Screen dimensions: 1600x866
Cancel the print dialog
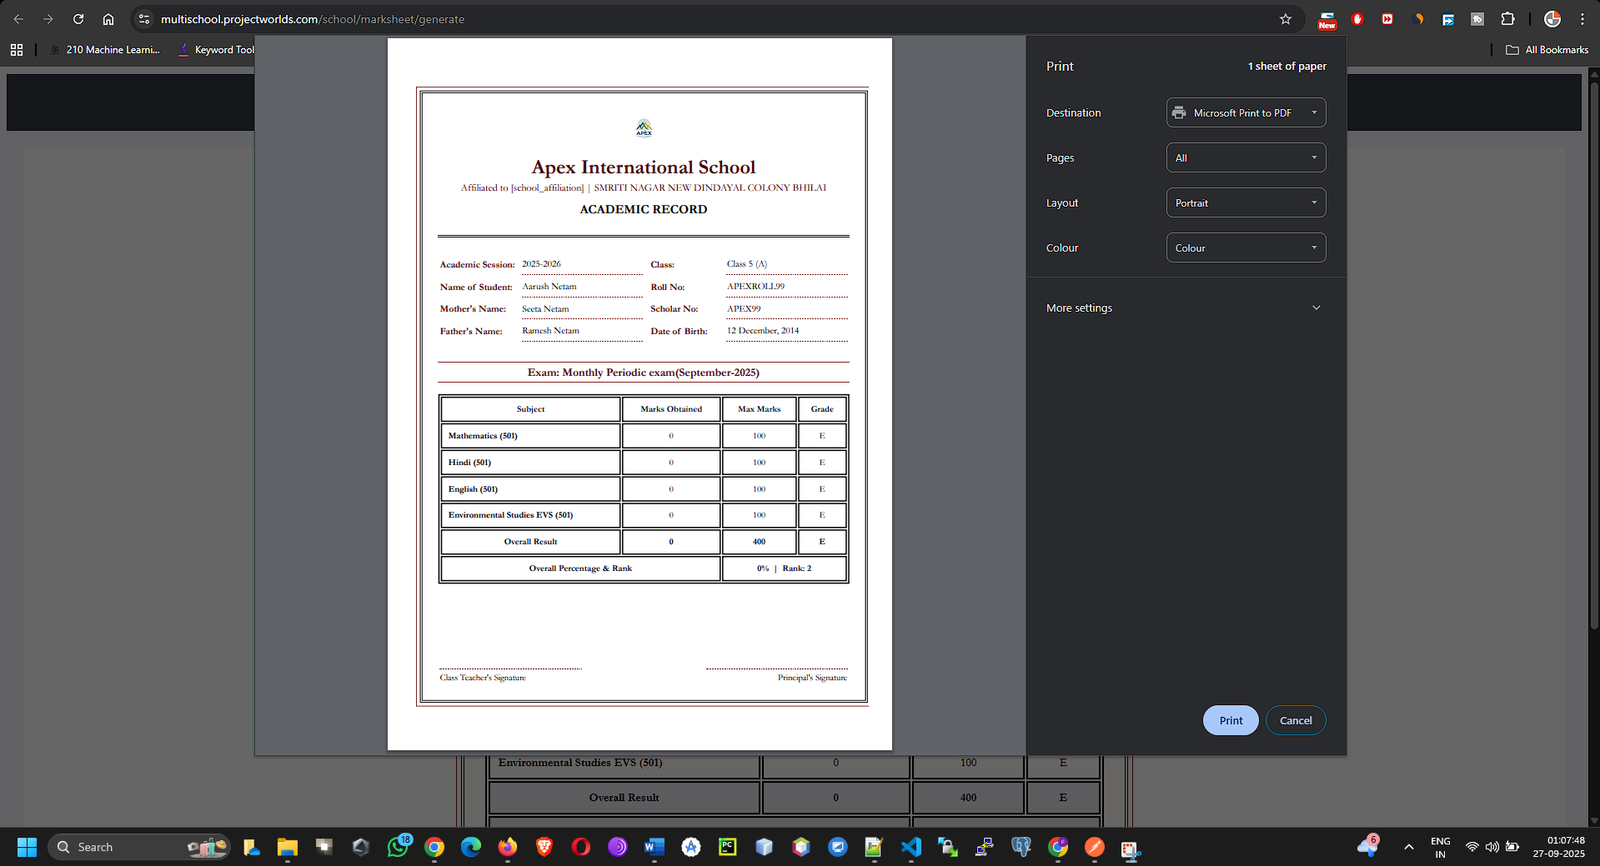(x=1295, y=720)
